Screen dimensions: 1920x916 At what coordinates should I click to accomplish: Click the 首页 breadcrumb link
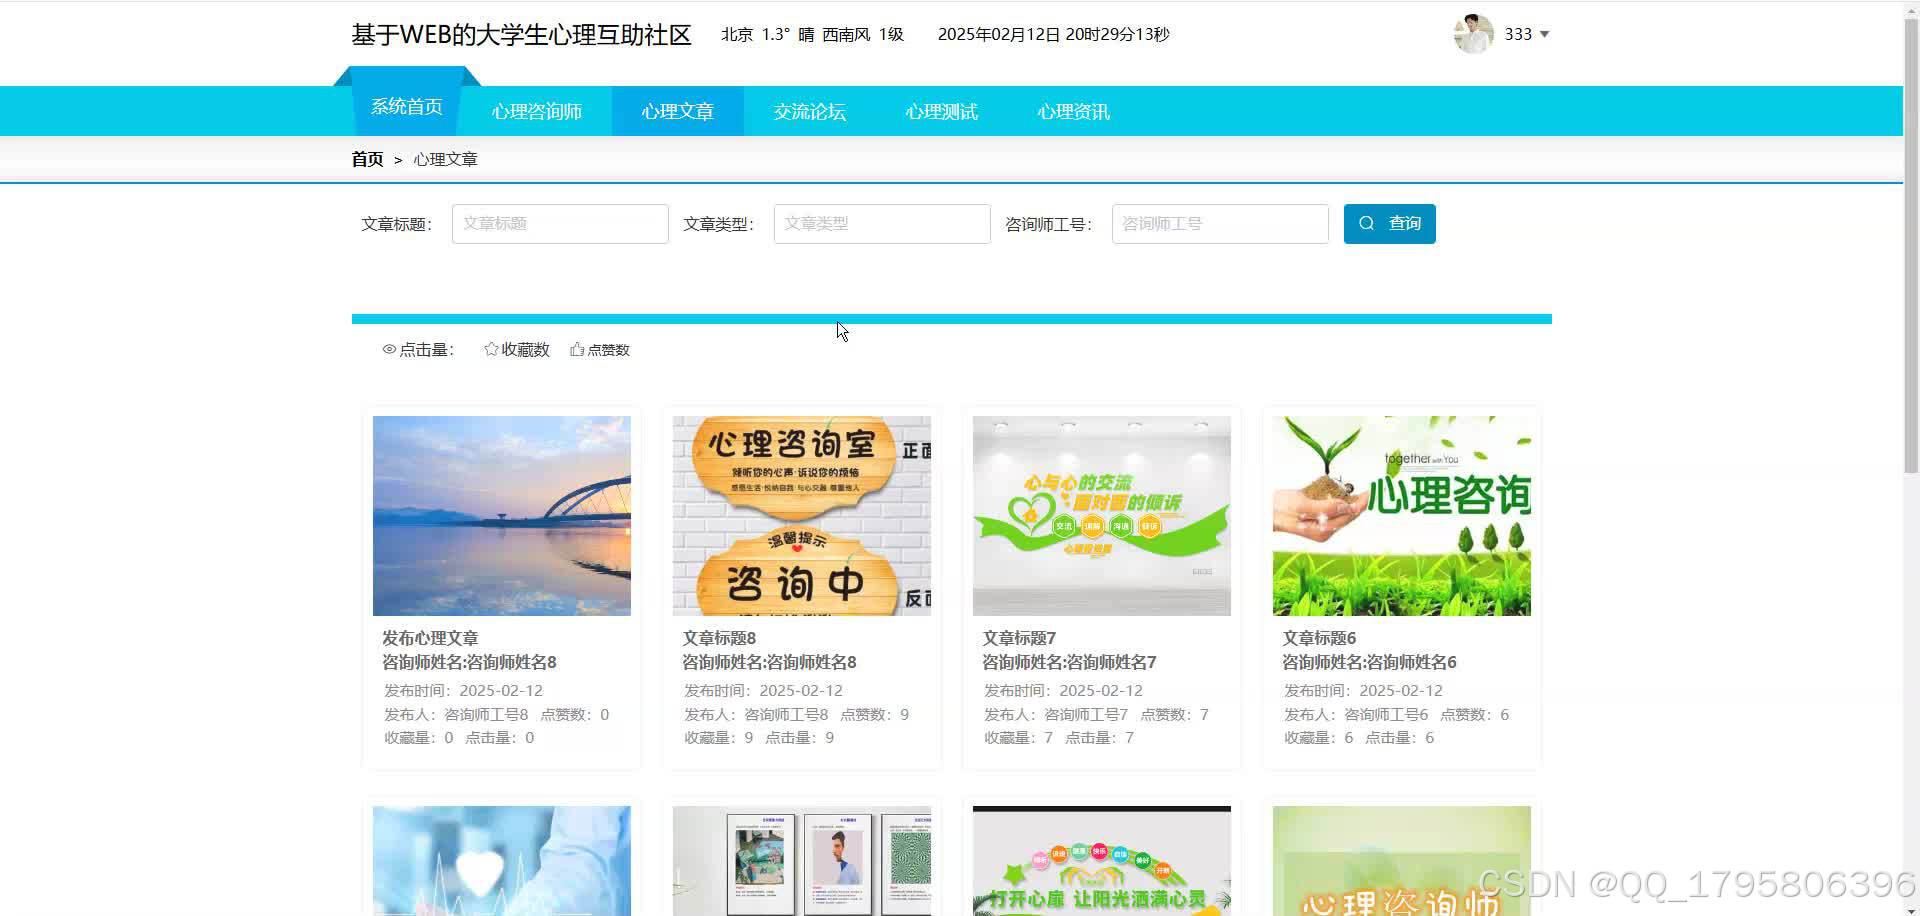pos(366,159)
